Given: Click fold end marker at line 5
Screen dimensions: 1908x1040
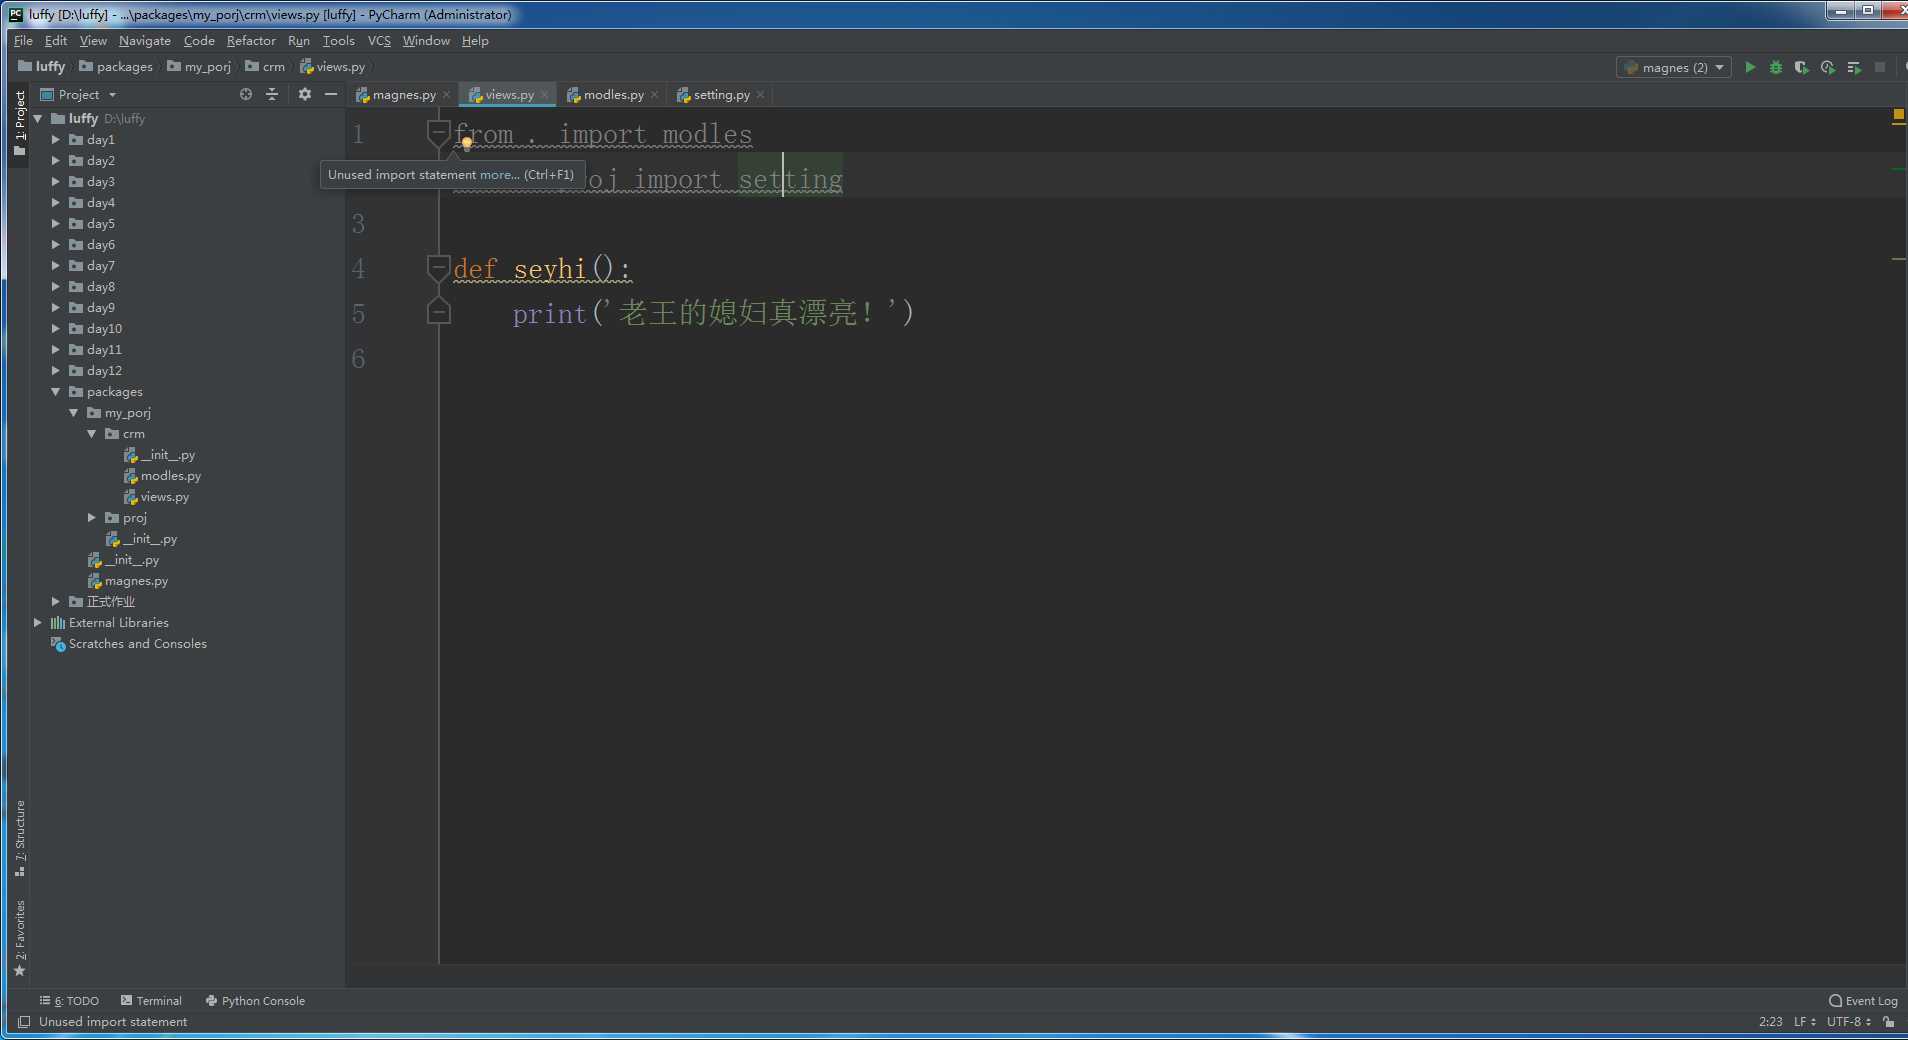Looking at the screenshot, I should (438, 313).
